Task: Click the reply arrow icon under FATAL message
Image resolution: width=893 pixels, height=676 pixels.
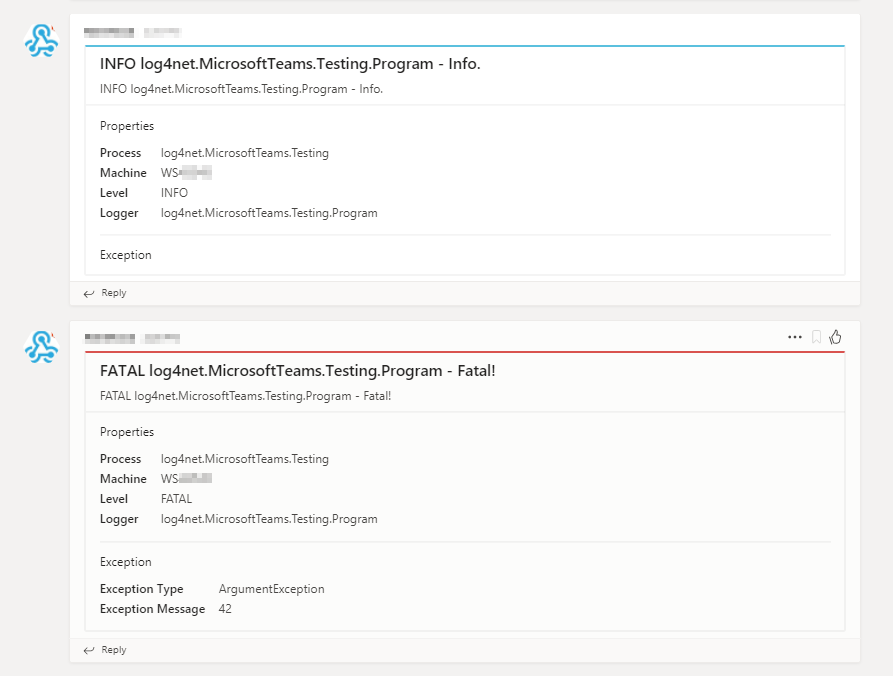Action: [89, 650]
